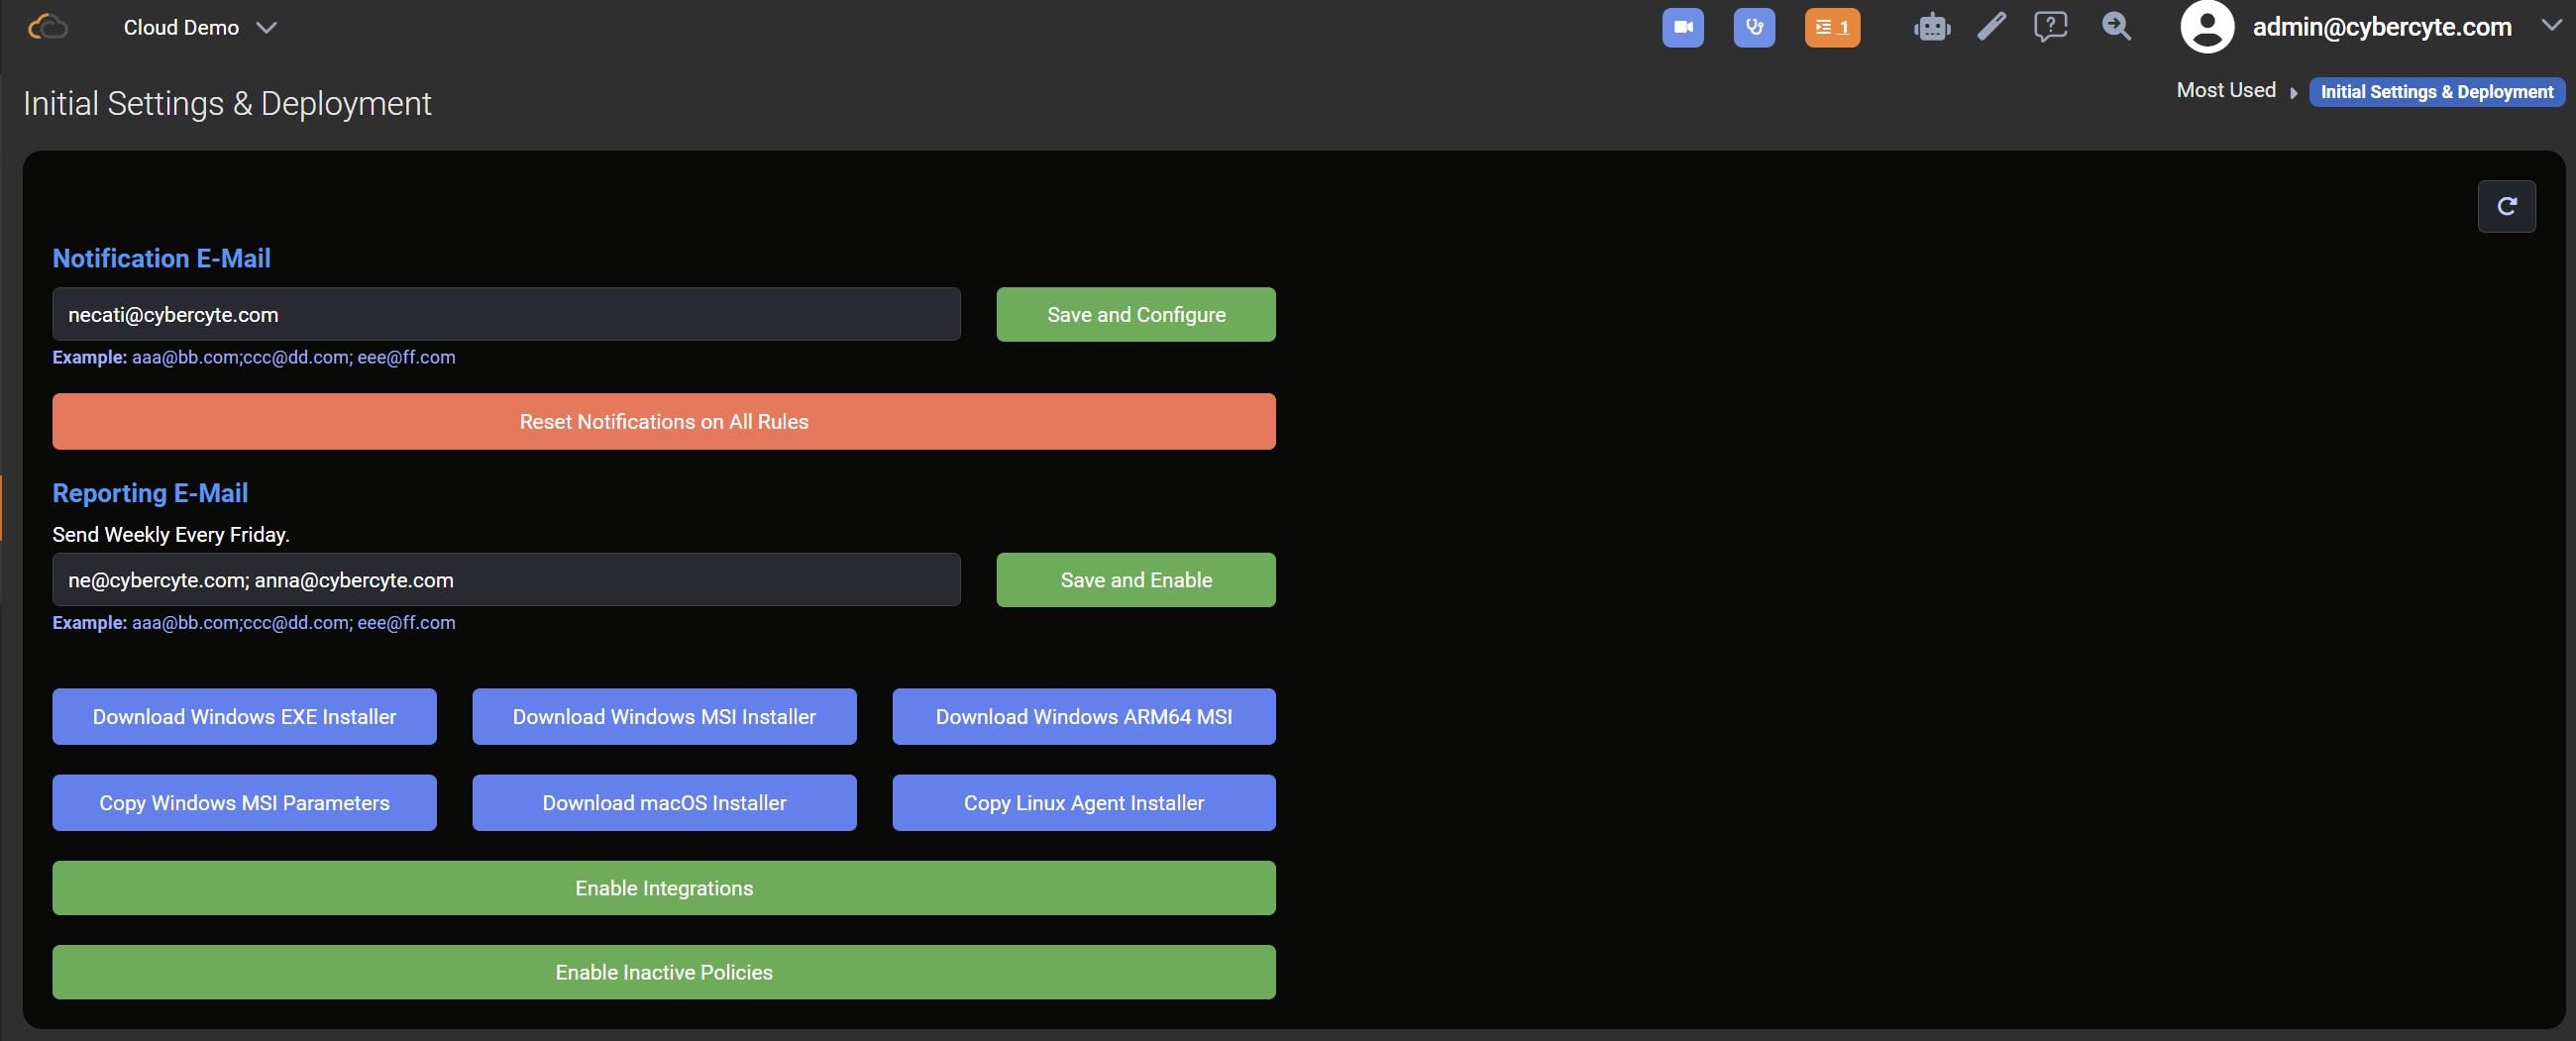Viewport: 2576px width, 1041px height.
Task: Click the refresh icon button
Action: click(x=2506, y=206)
